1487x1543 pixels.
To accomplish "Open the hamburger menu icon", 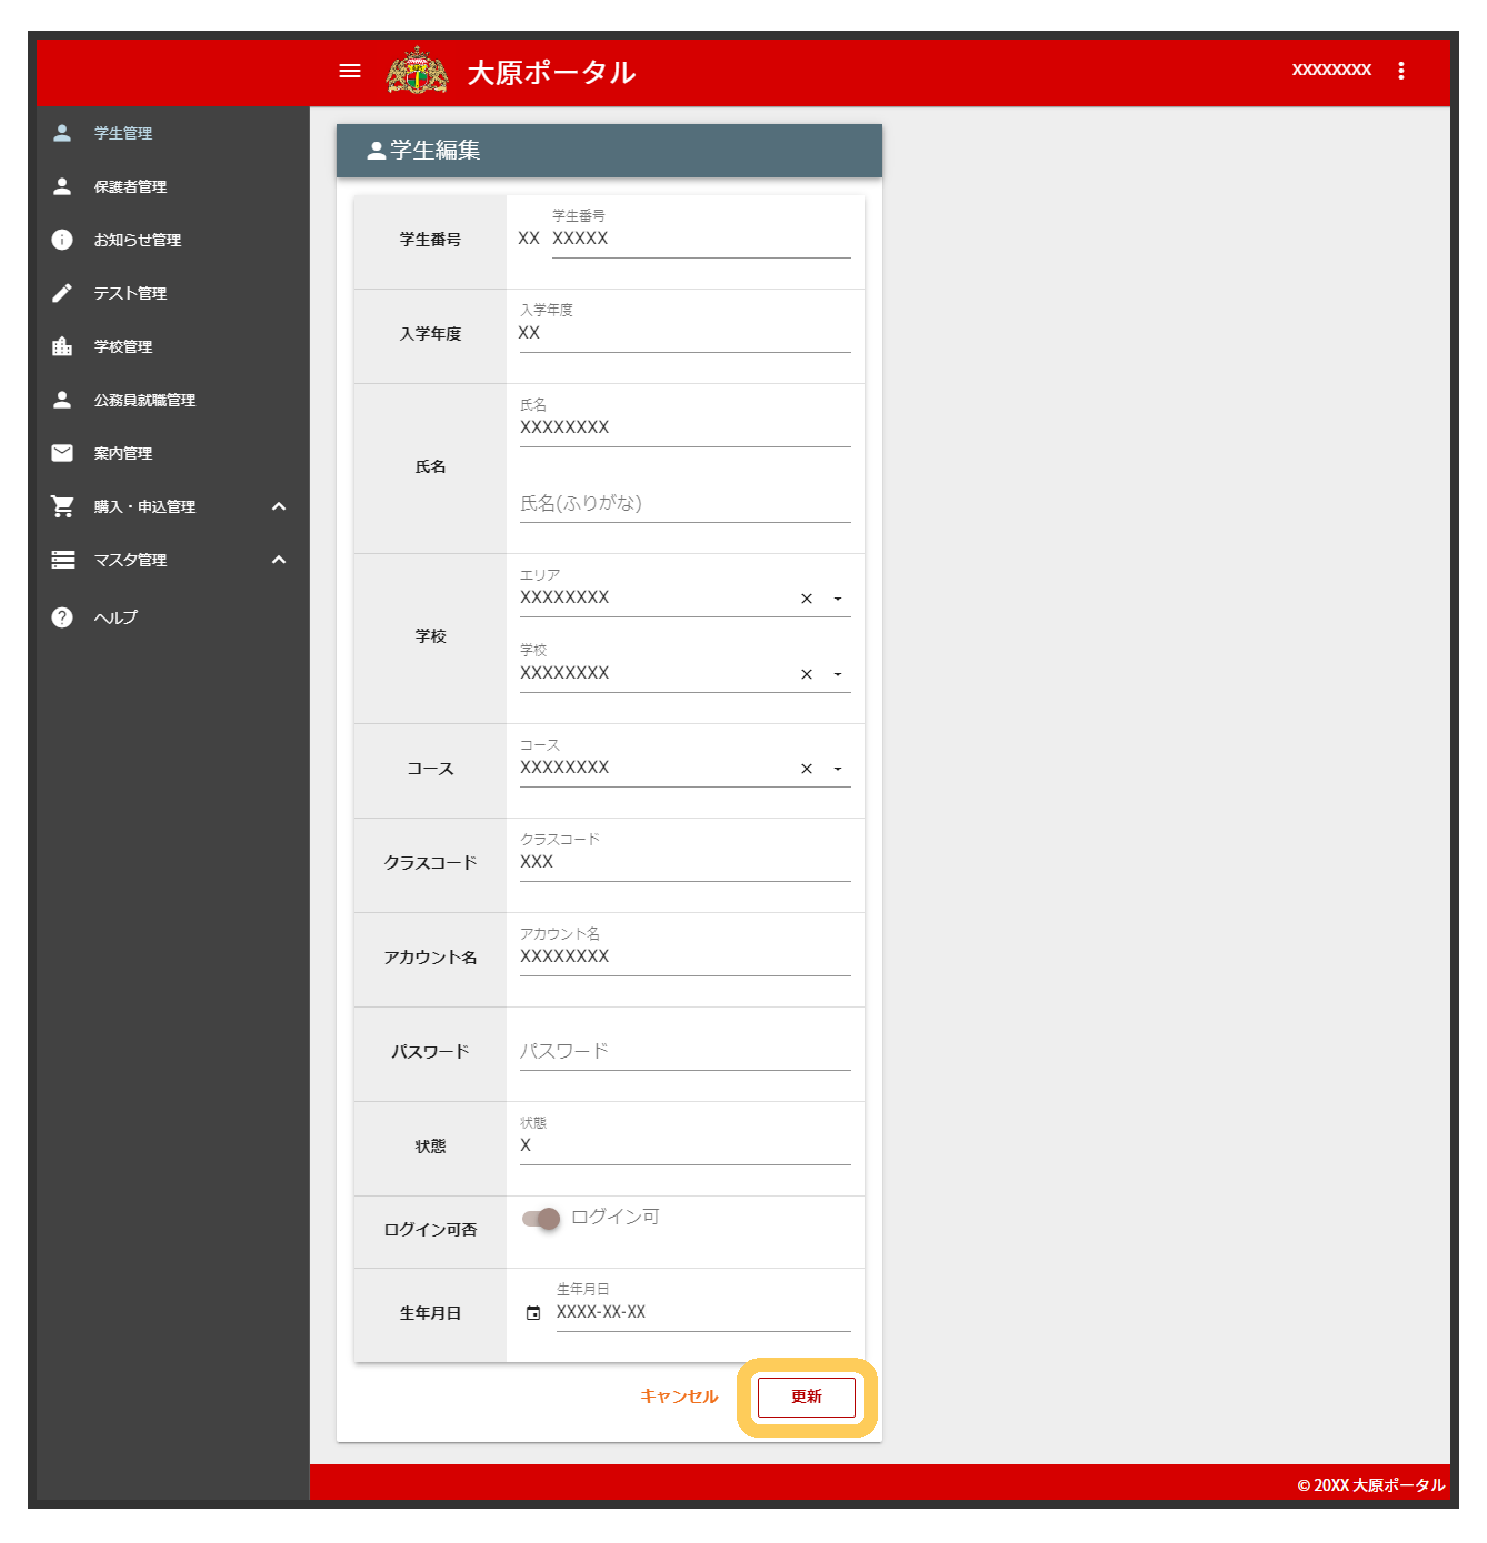I will pyautogui.click(x=350, y=71).
